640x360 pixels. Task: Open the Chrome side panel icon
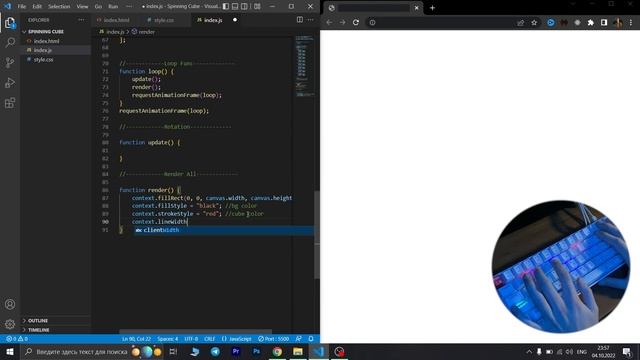tap(604, 22)
